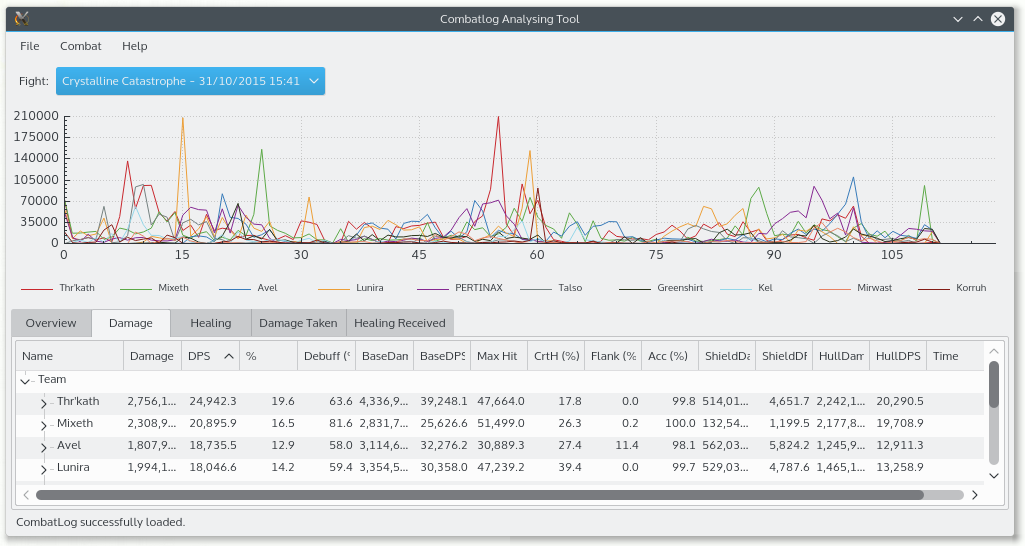This screenshot has width=1025, height=546.
Task: Sort by the % column header
Action: (269, 356)
